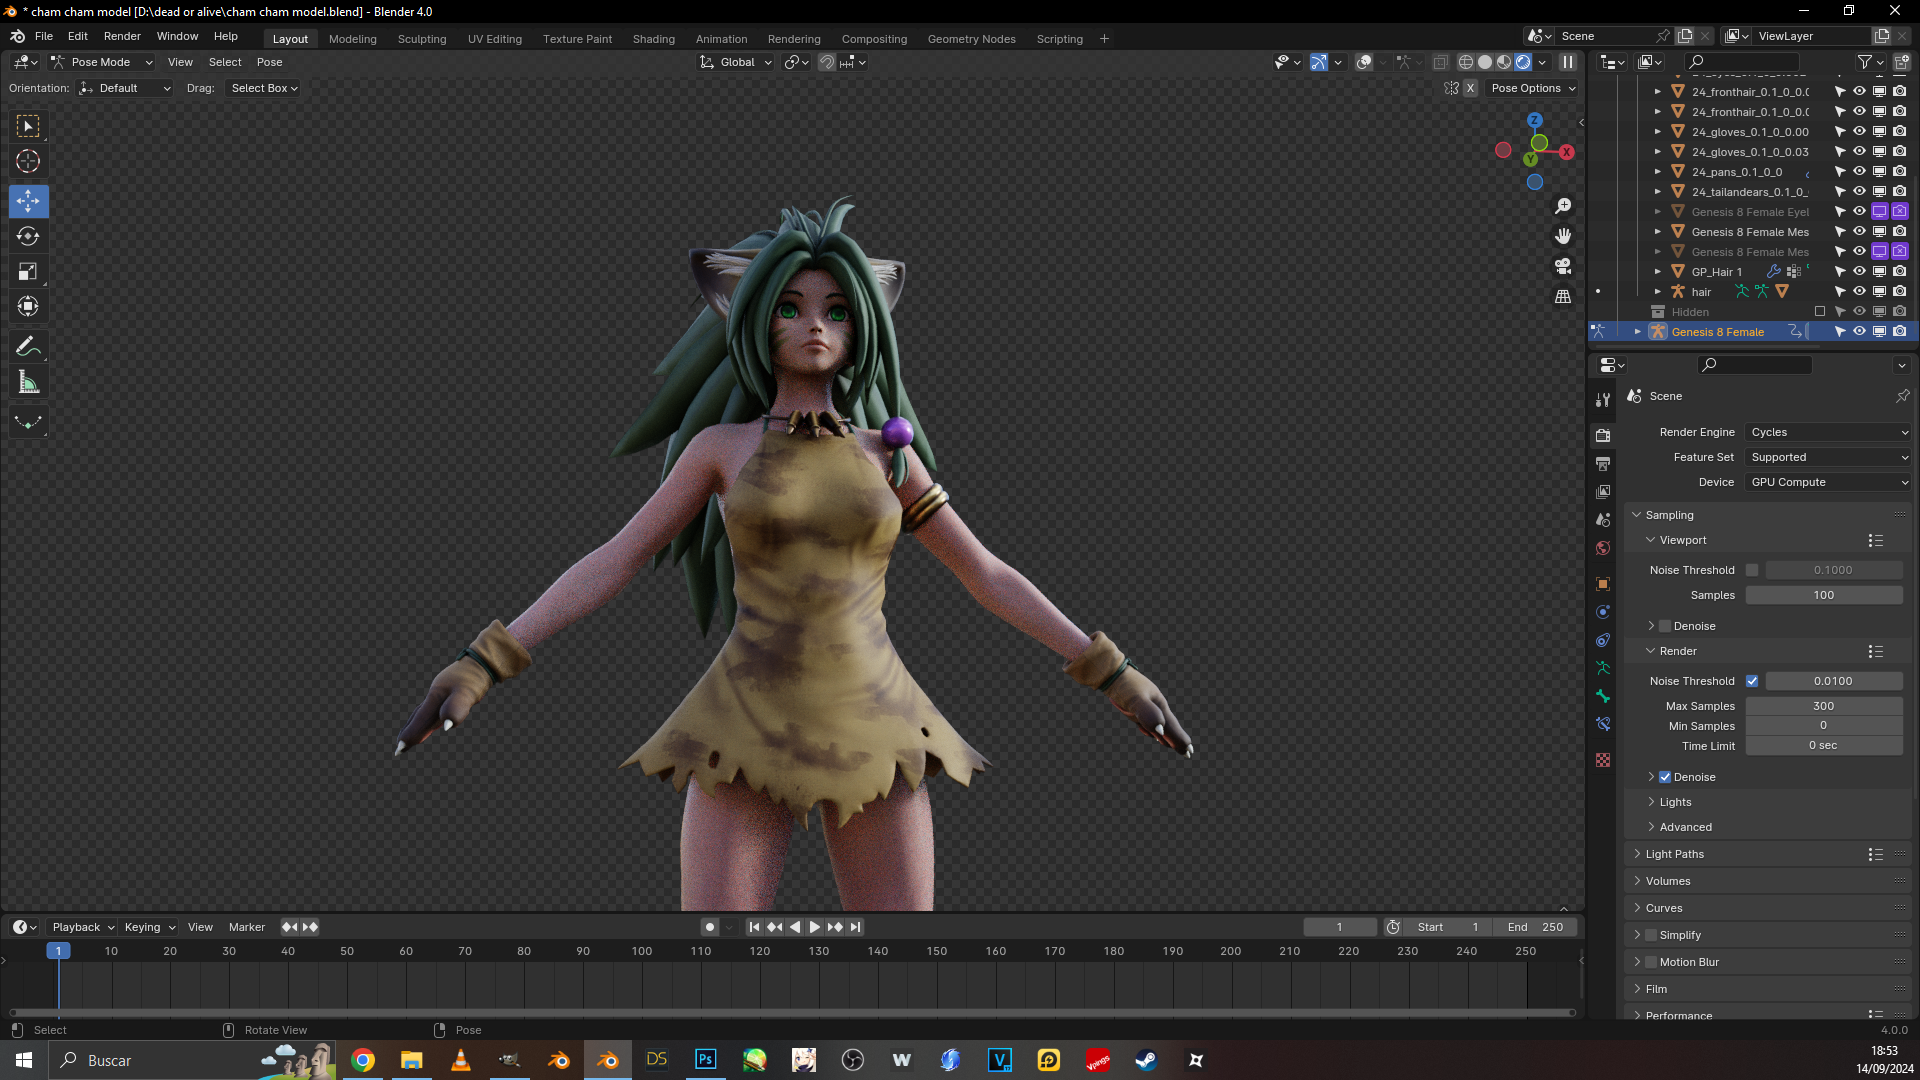This screenshot has height=1080, width=1920.
Task: Open the Render Engine dropdown
Action: (x=1829, y=432)
